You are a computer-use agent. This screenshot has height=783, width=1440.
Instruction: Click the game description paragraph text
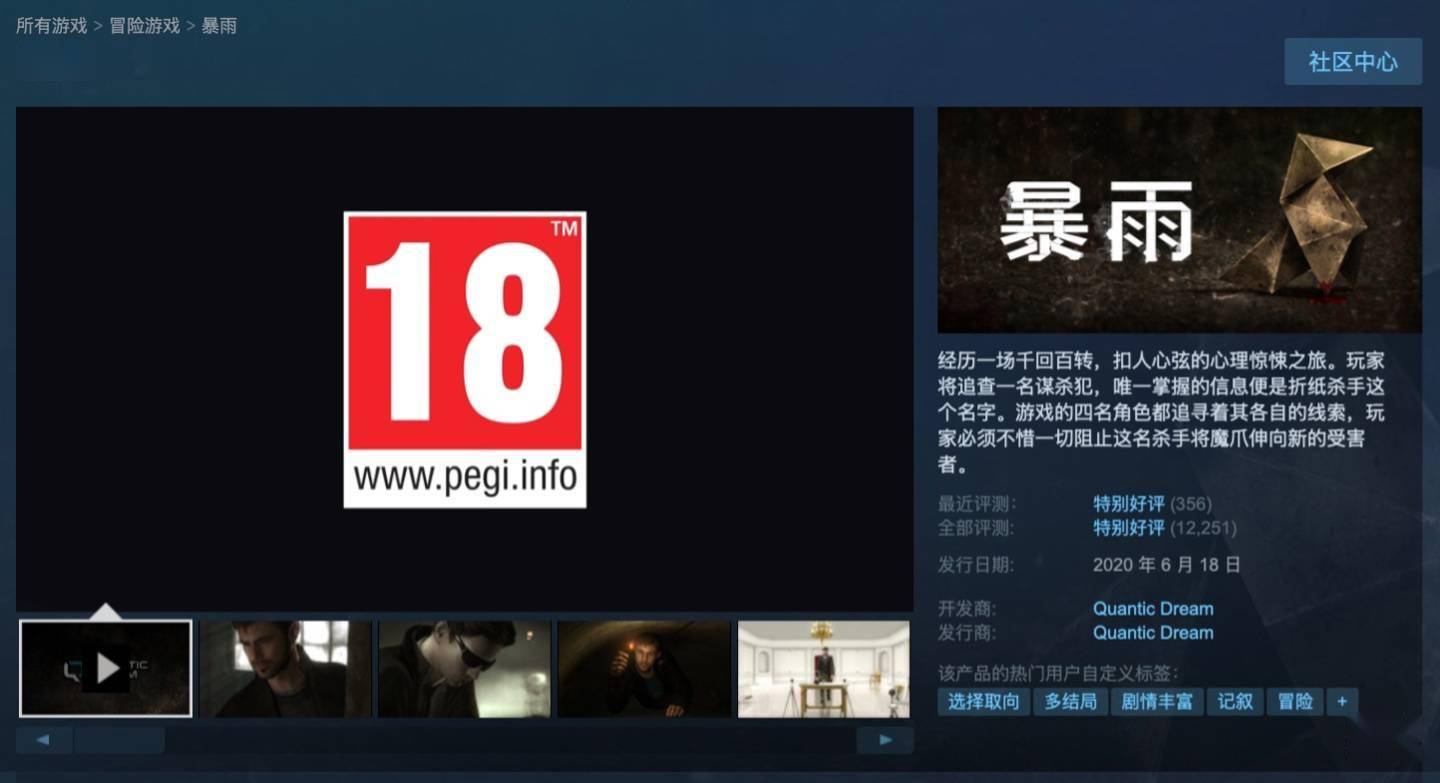coord(1162,412)
